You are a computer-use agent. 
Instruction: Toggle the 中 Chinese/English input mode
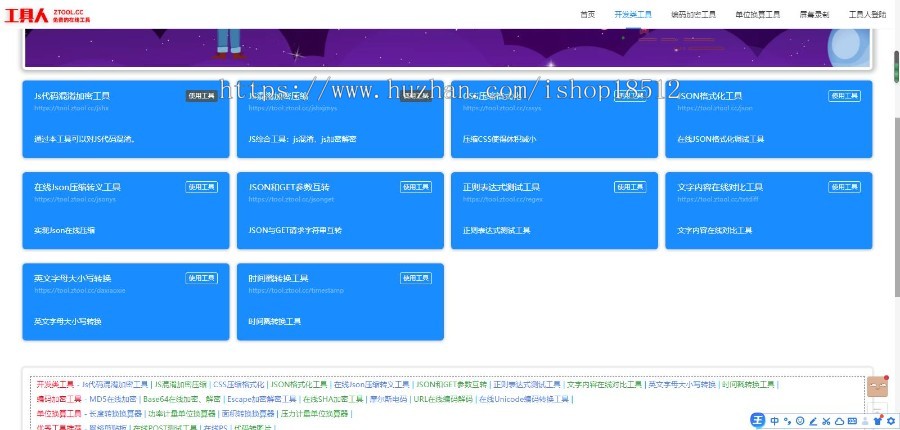pyautogui.click(x=775, y=421)
